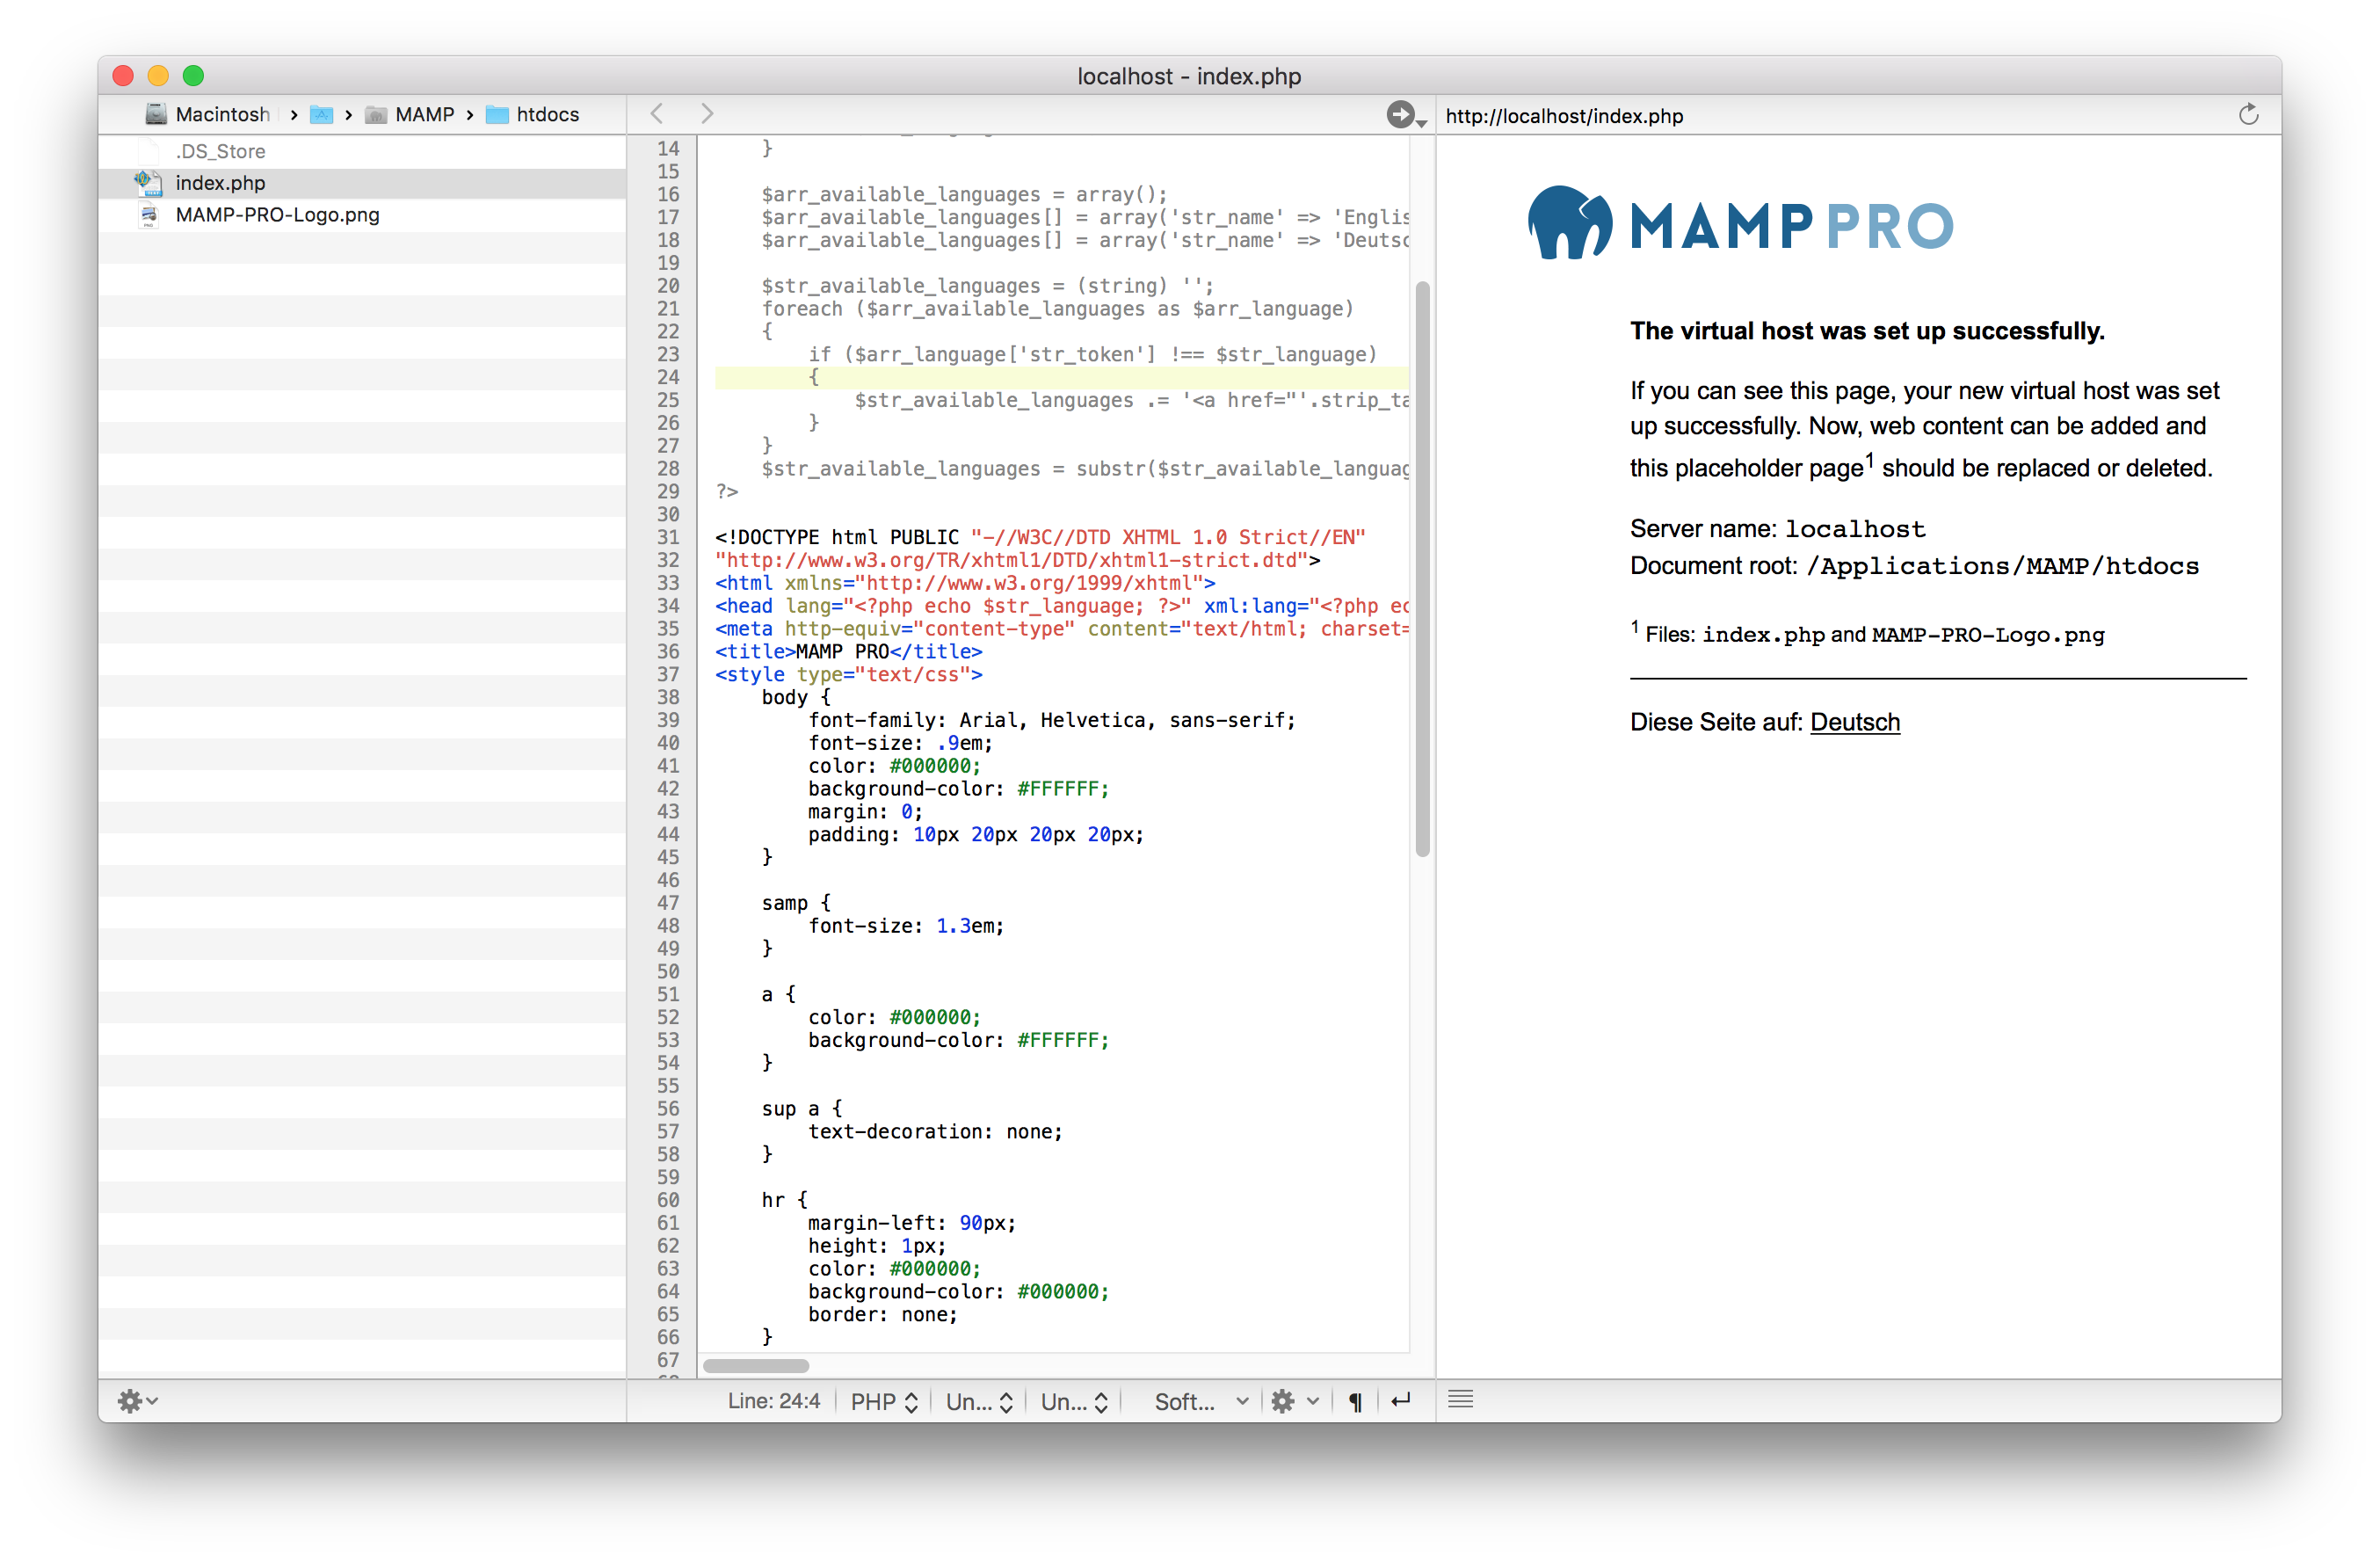Viewport: 2380px width, 1563px height.
Task: Open the file browser gear menu
Action: (138, 1401)
